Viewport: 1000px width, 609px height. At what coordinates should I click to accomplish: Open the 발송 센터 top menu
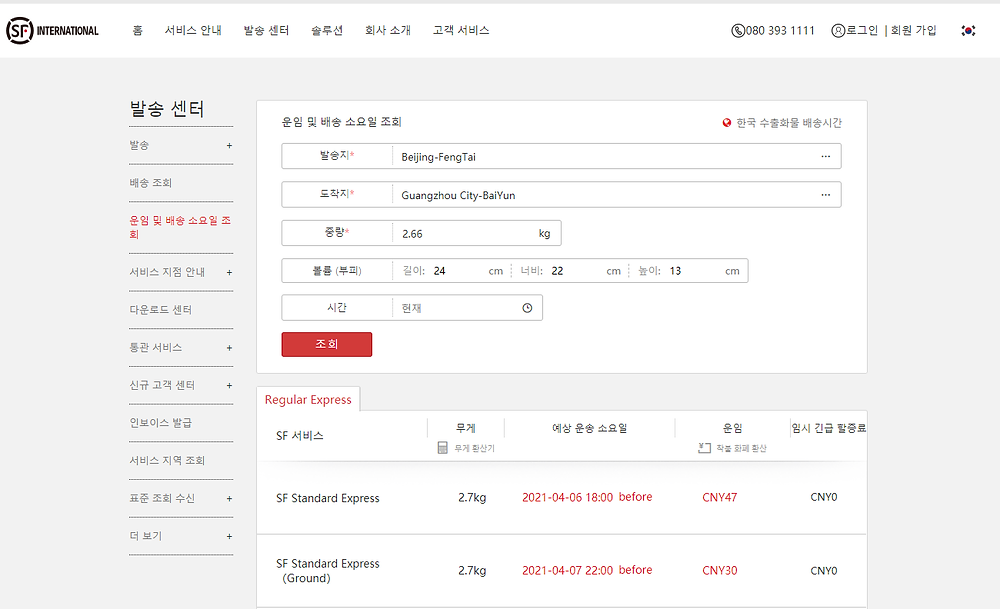266,30
